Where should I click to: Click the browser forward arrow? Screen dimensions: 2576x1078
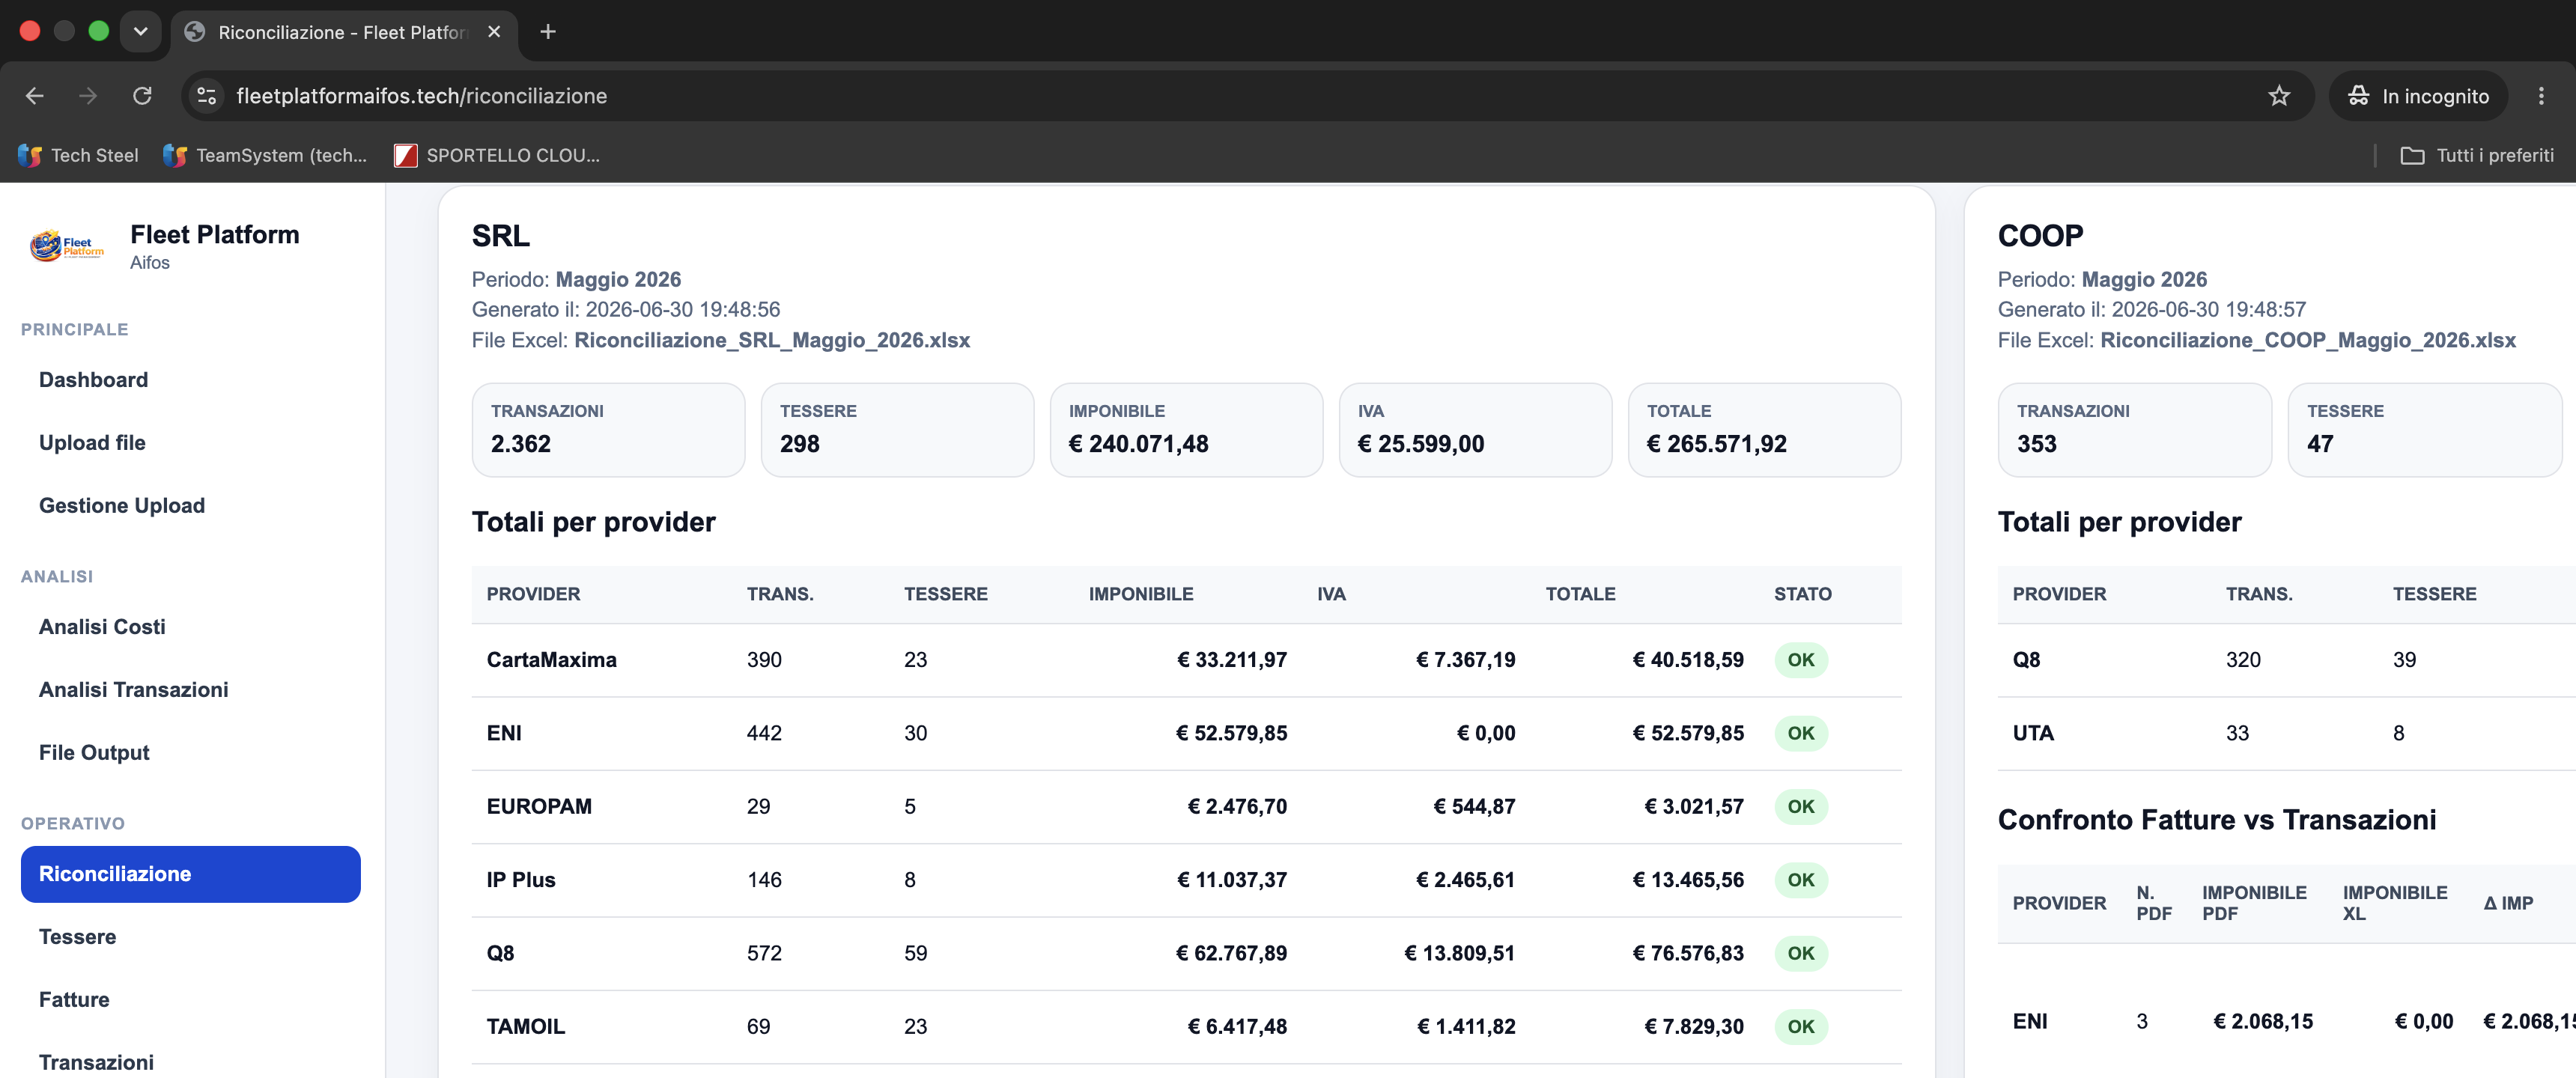click(x=88, y=96)
